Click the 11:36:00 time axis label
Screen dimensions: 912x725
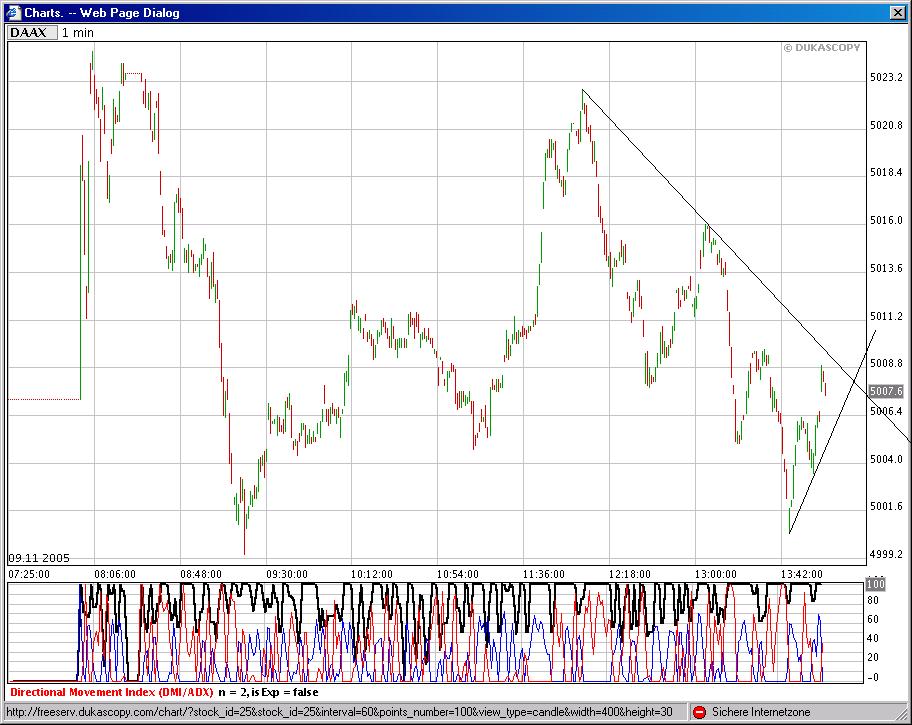pyautogui.click(x=544, y=574)
